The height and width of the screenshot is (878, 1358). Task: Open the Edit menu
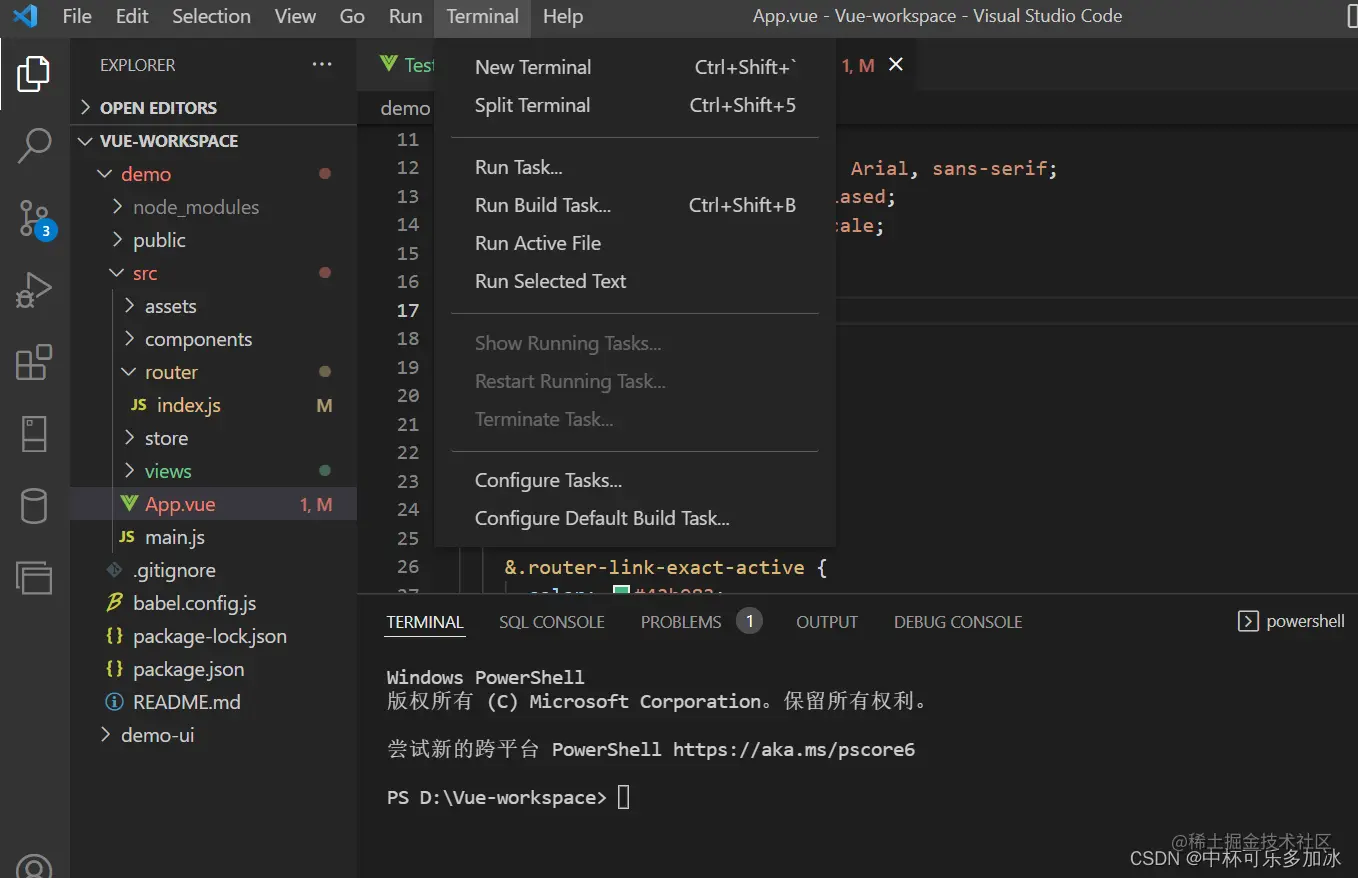(132, 16)
